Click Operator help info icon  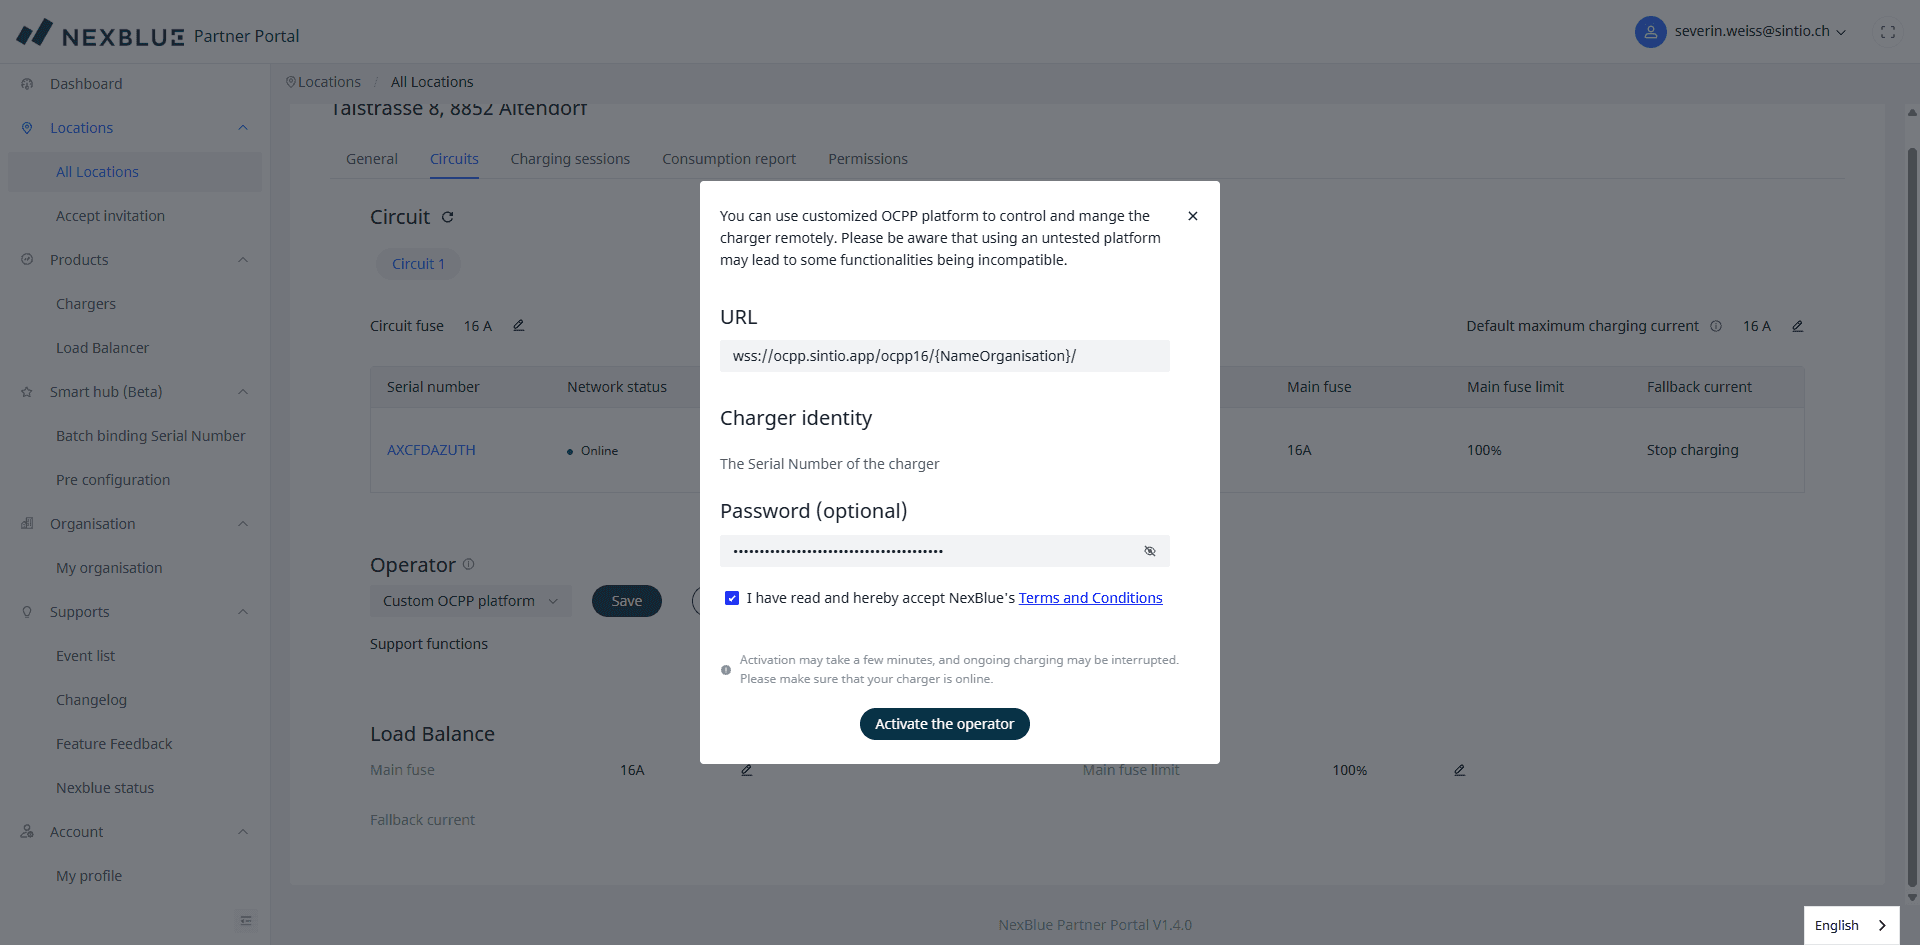[468, 564]
